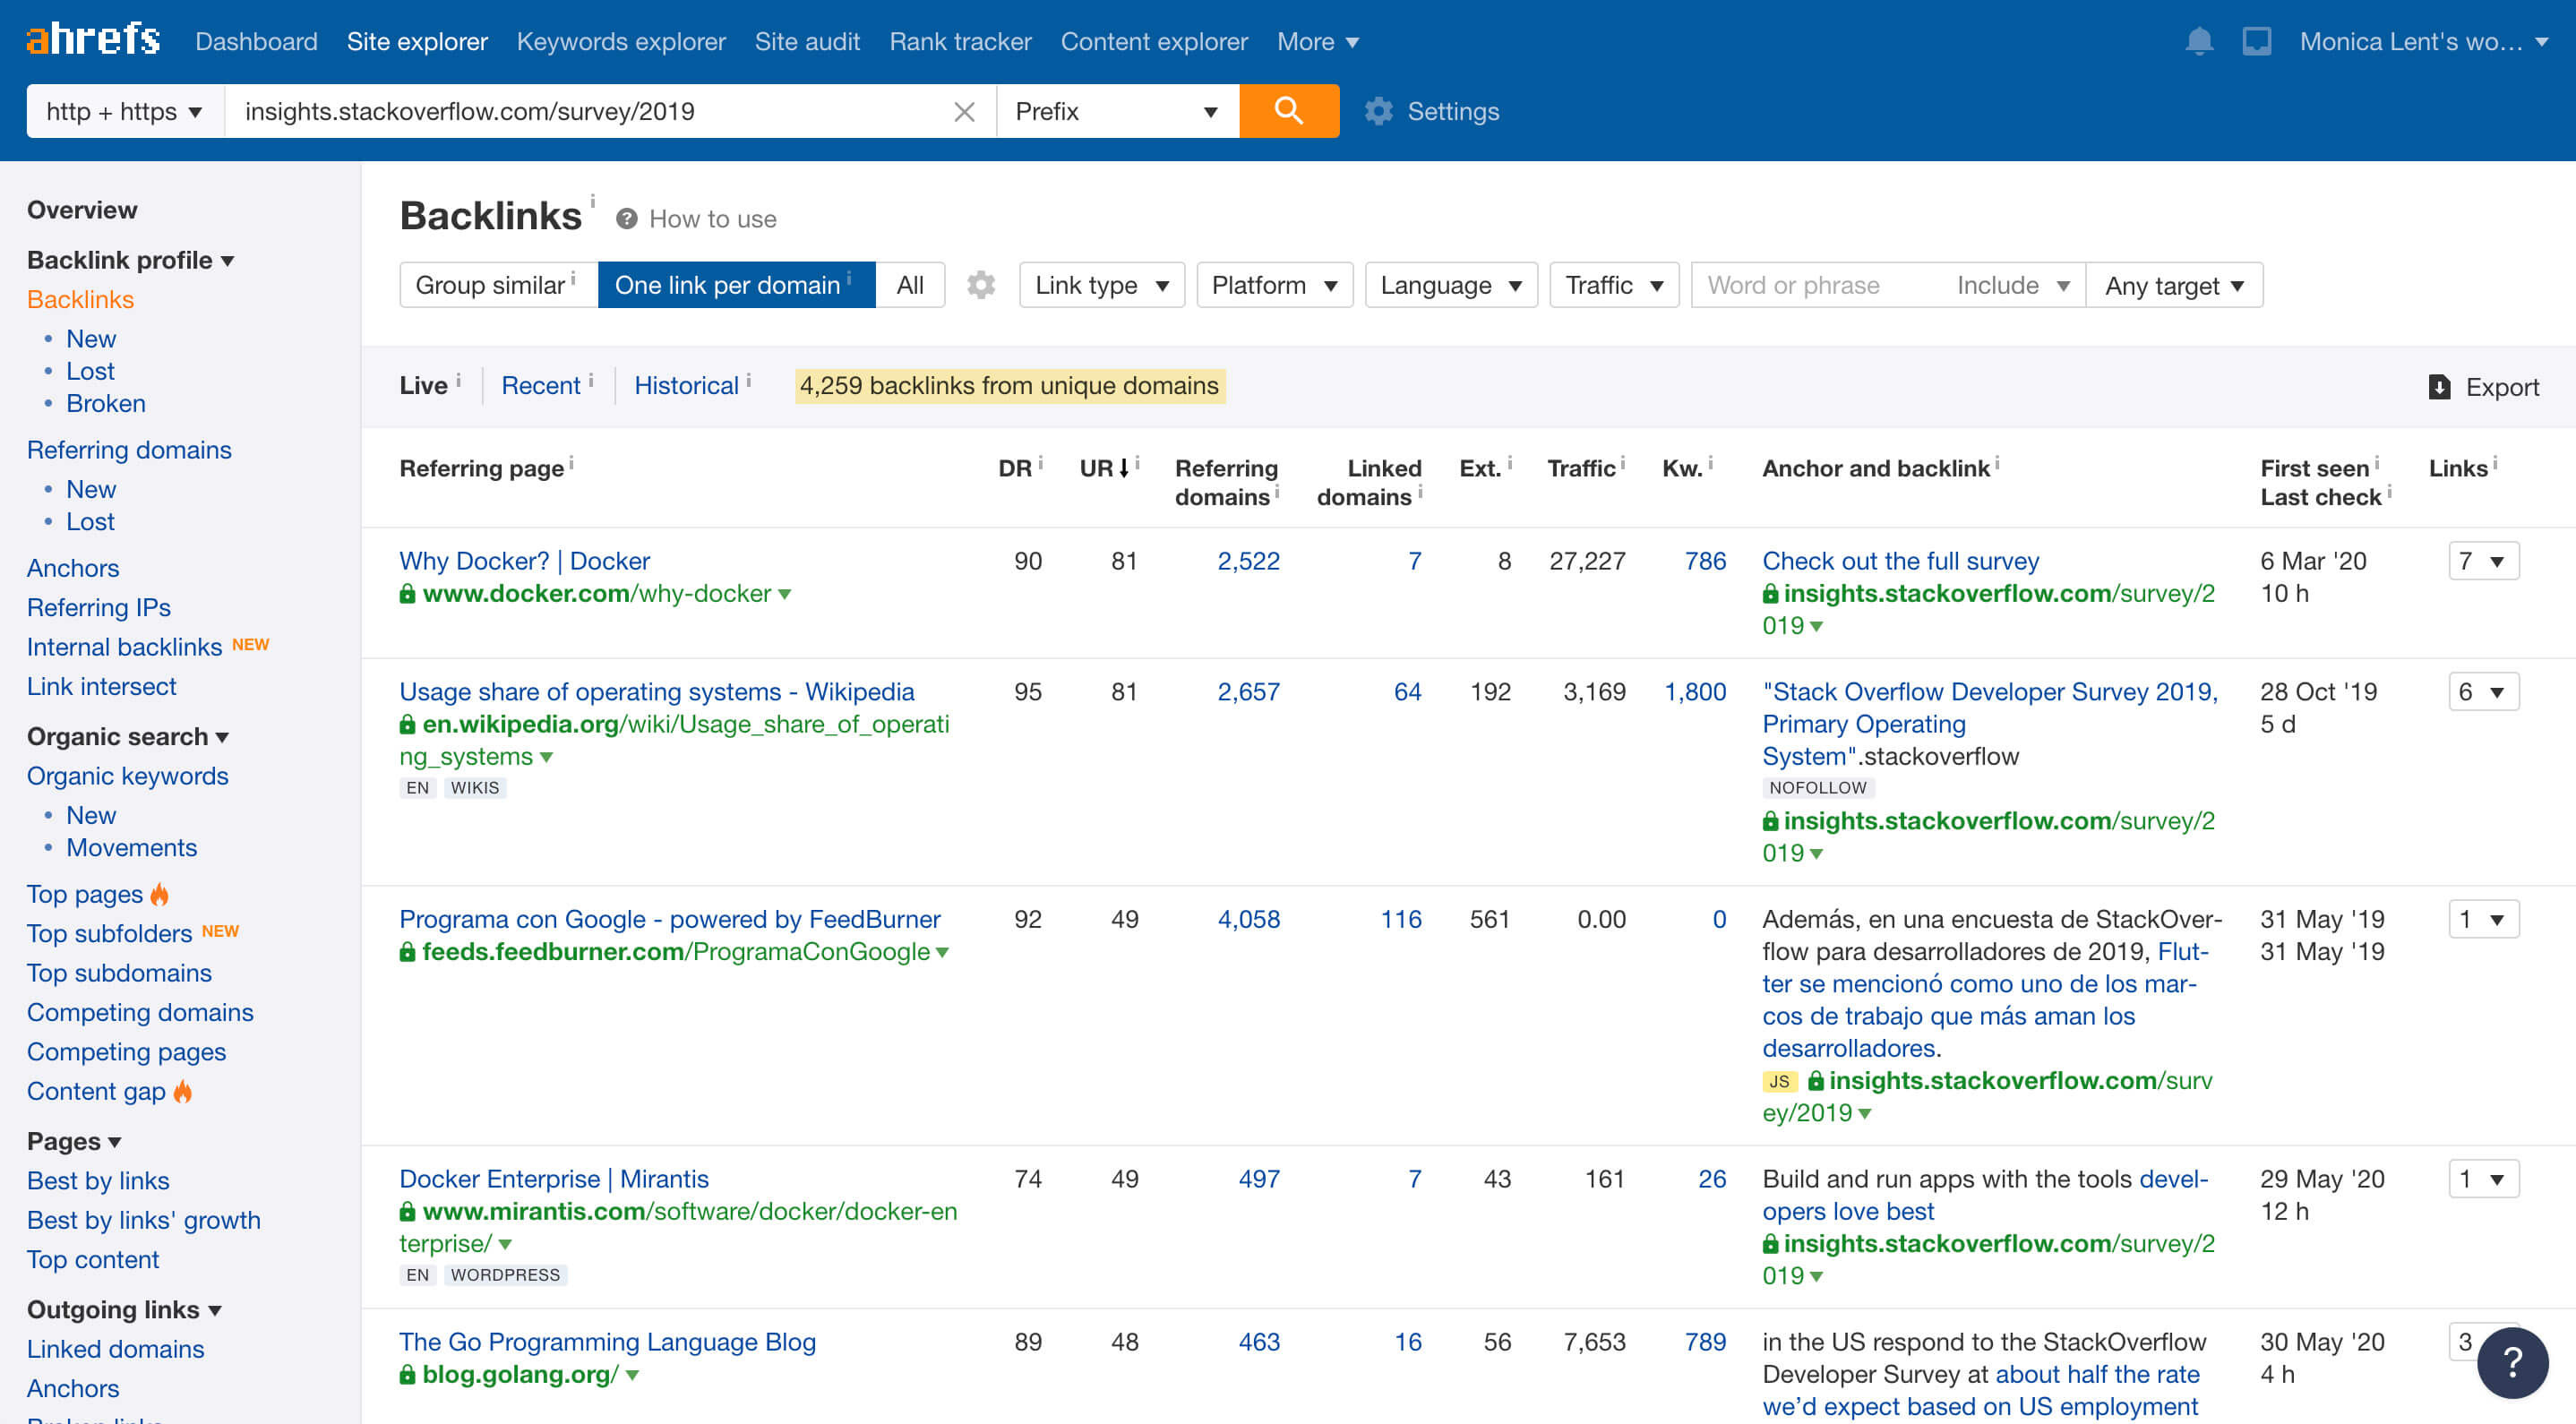Select Group similar mode
Image resolution: width=2576 pixels, height=1424 pixels.
click(498, 285)
